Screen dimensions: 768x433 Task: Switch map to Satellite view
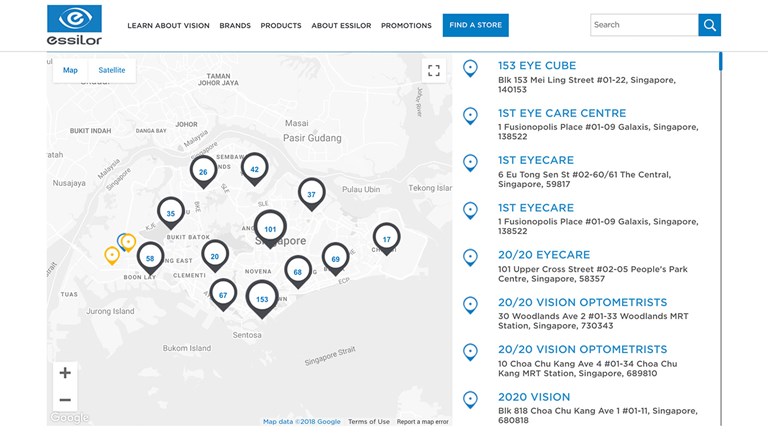point(112,70)
